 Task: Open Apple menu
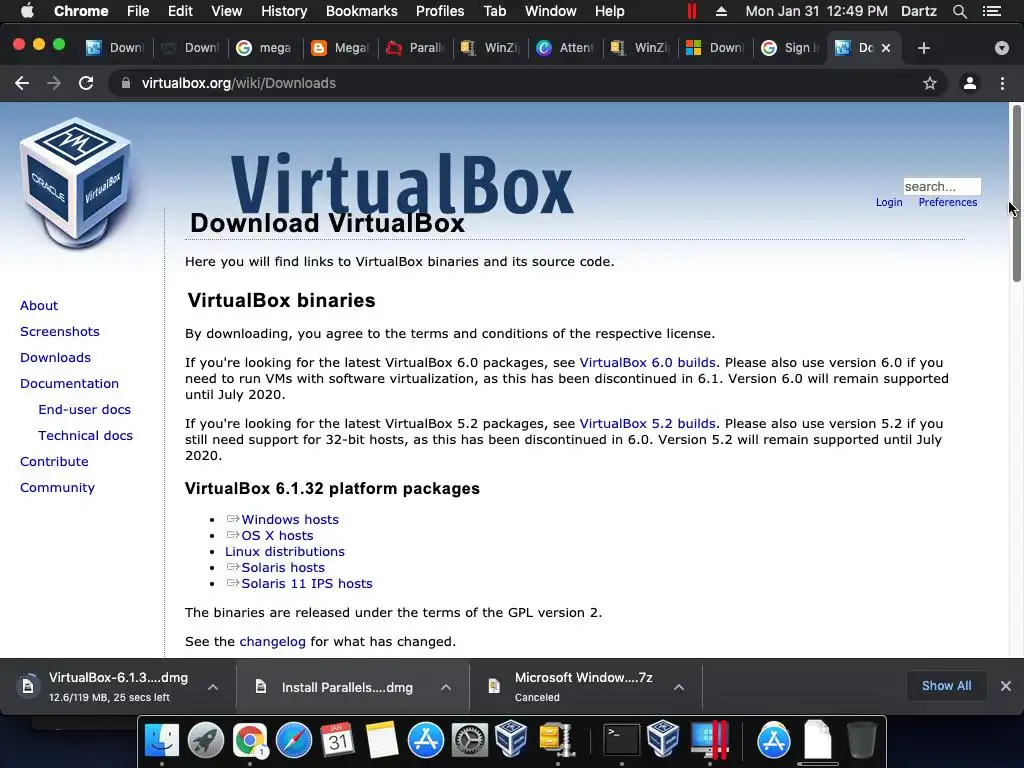27,11
